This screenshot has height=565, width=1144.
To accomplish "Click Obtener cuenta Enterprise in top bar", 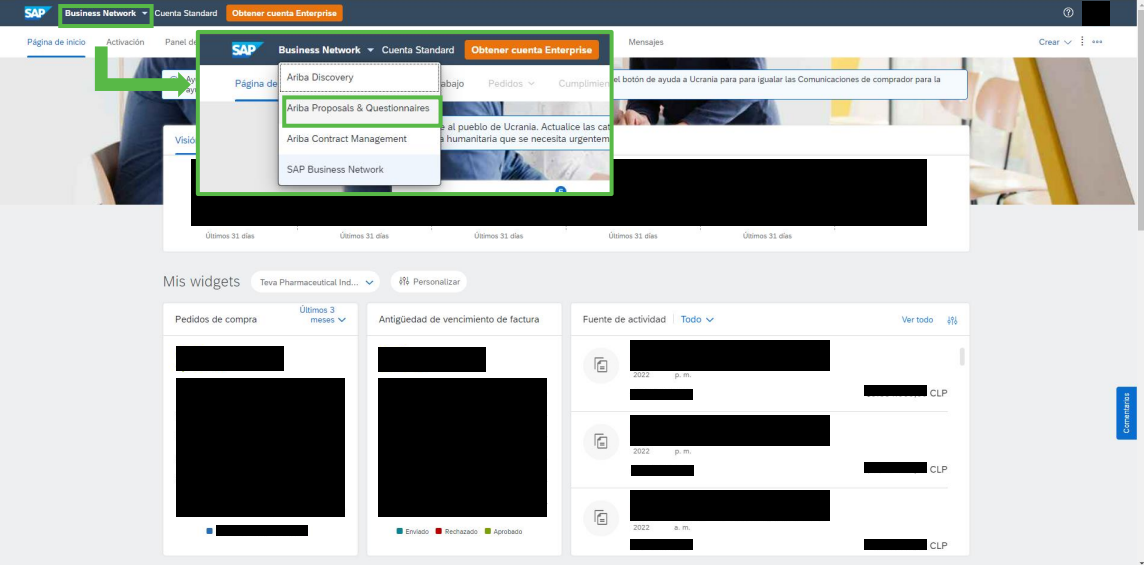I will (284, 13).
